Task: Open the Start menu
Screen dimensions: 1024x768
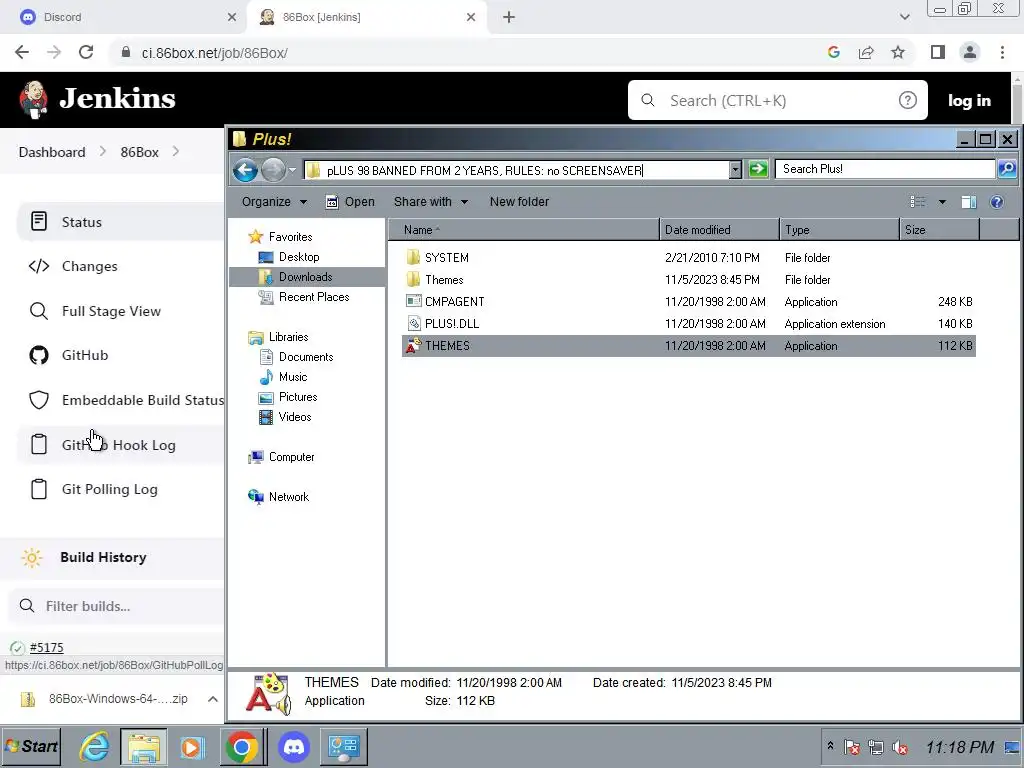Action: [x=31, y=746]
